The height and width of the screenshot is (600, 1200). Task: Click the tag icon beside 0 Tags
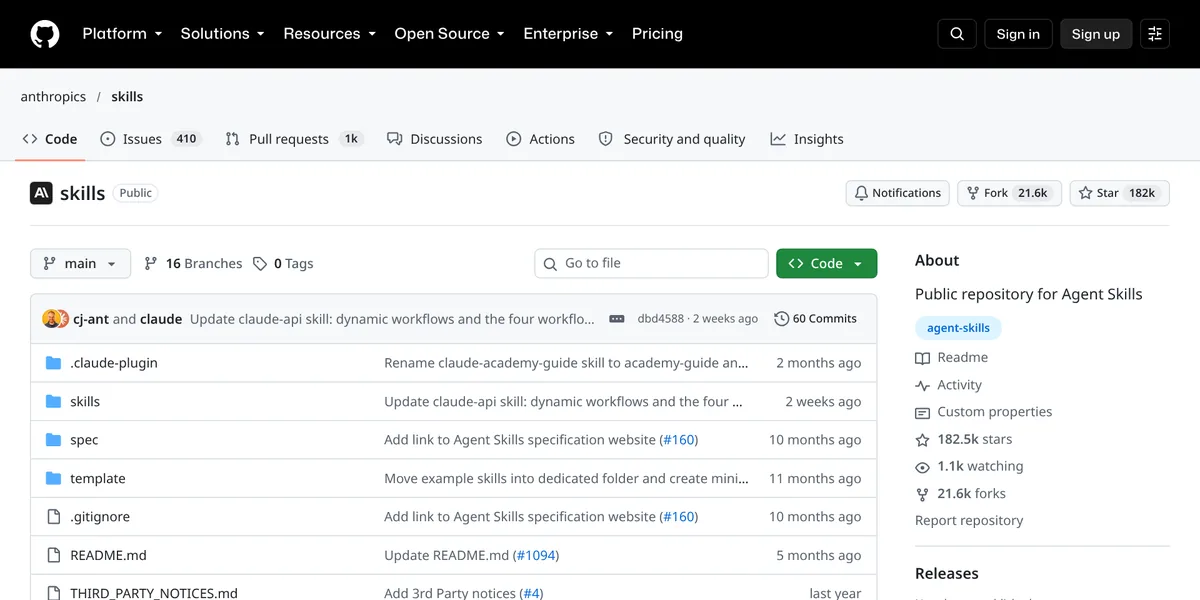coord(260,264)
